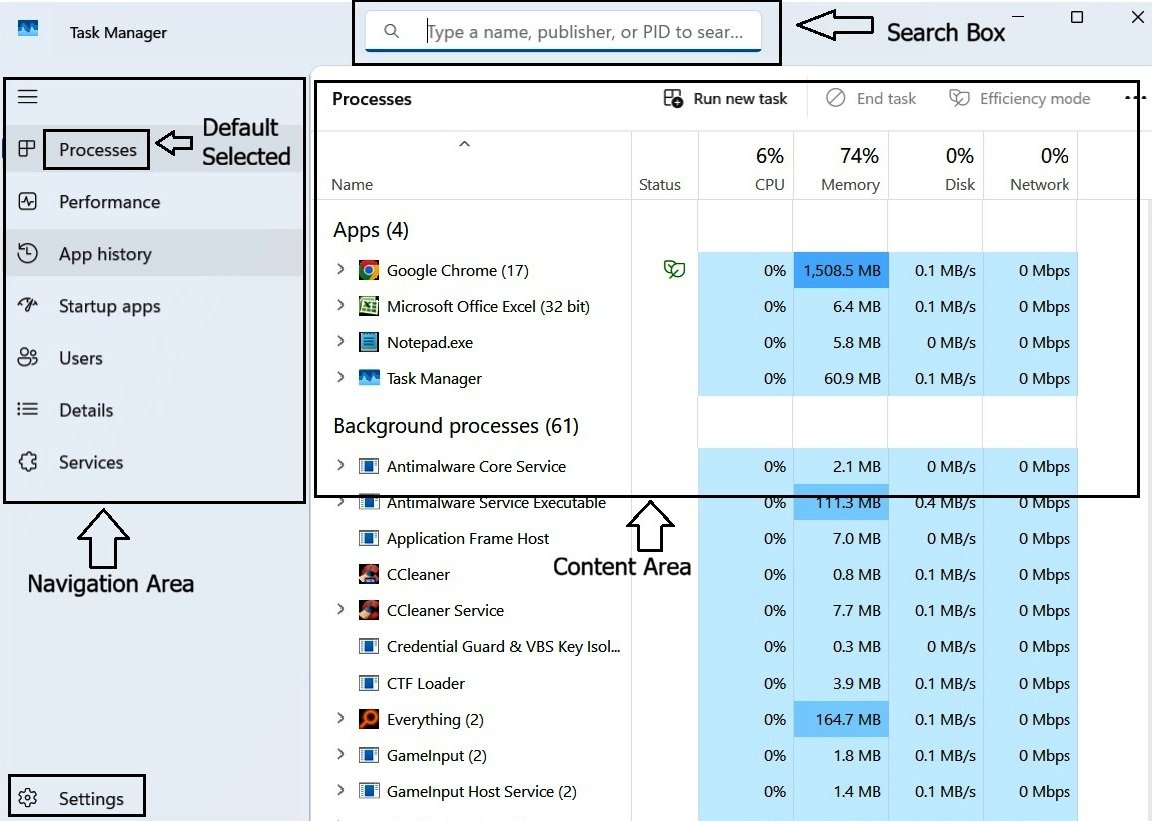Click Run new task

coord(725,98)
